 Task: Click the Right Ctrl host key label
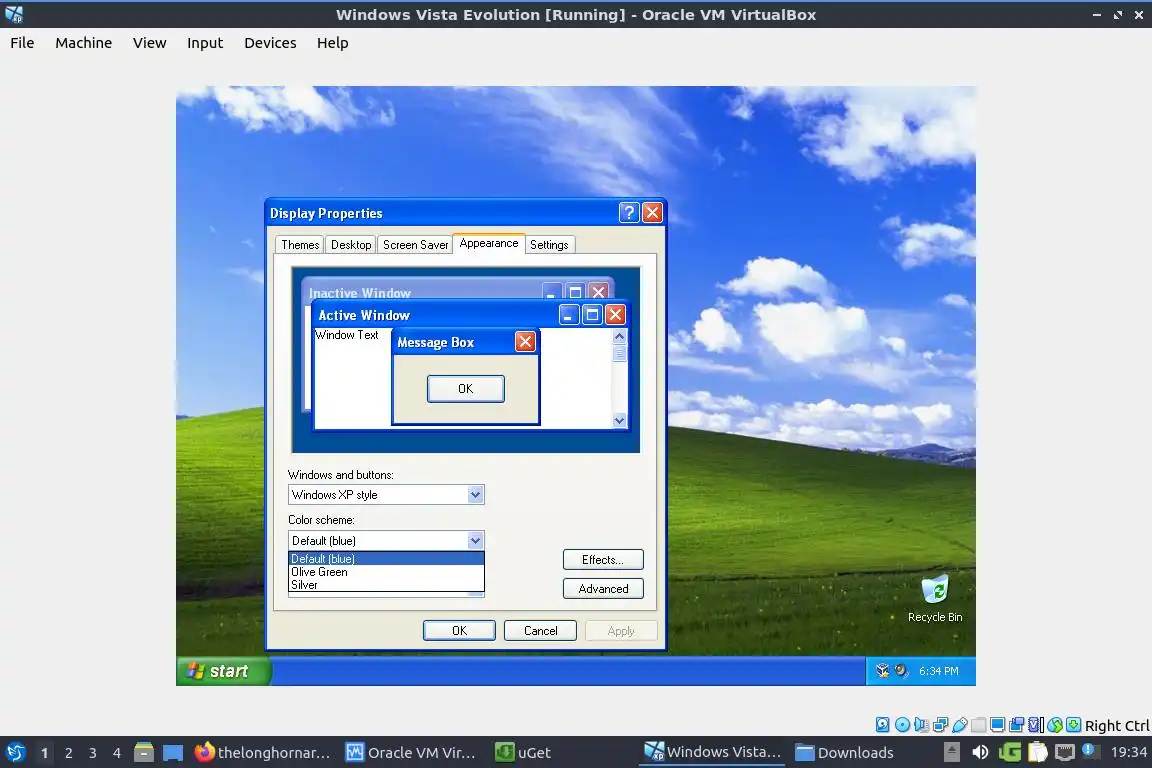point(1117,725)
